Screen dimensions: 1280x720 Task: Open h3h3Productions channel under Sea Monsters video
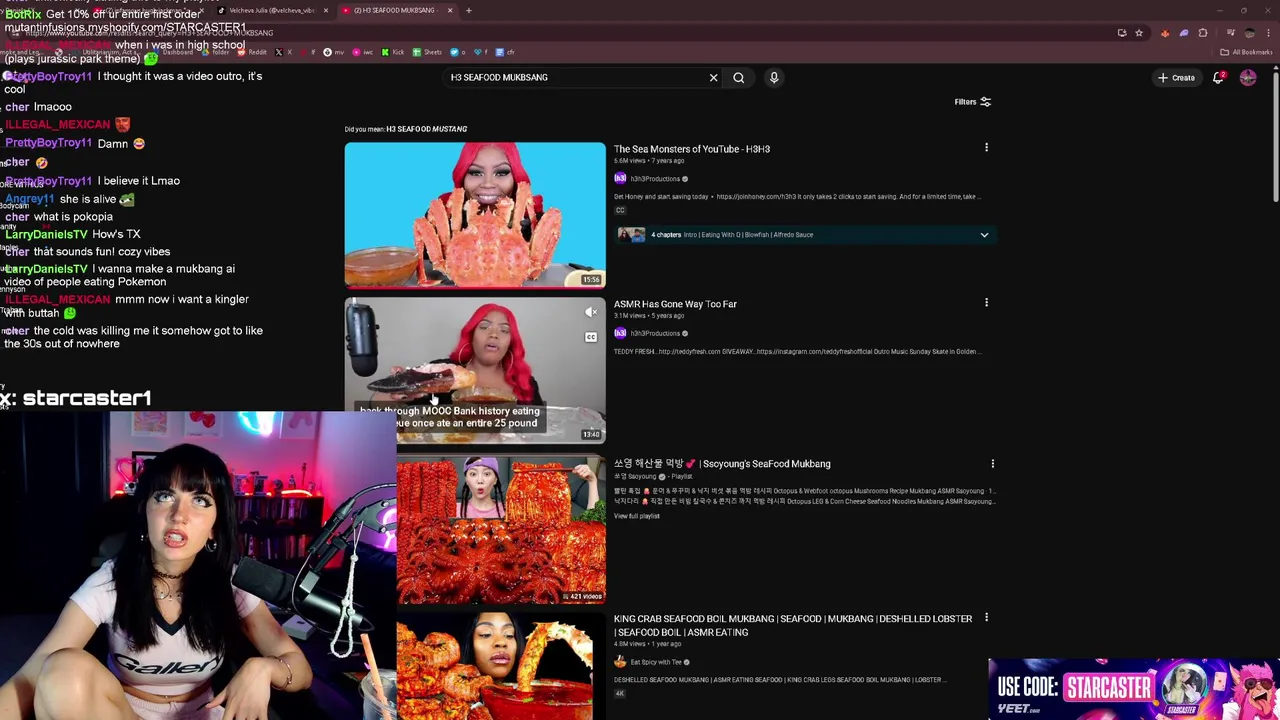coord(655,179)
